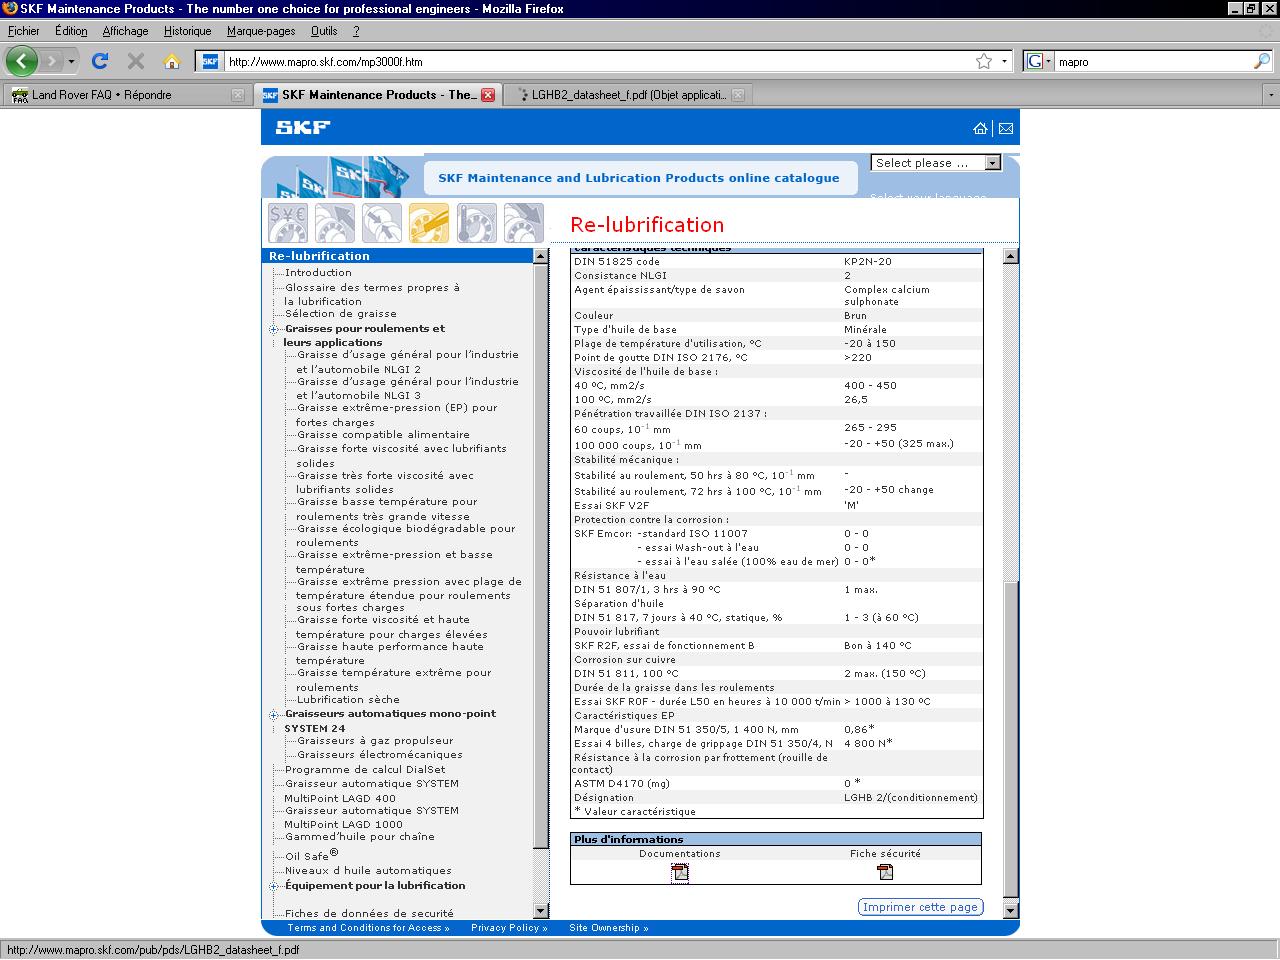Expand 'Équipement pour la lubrification' tree node
The width and height of the screenshot is (1280, 960).
(273, 886)
